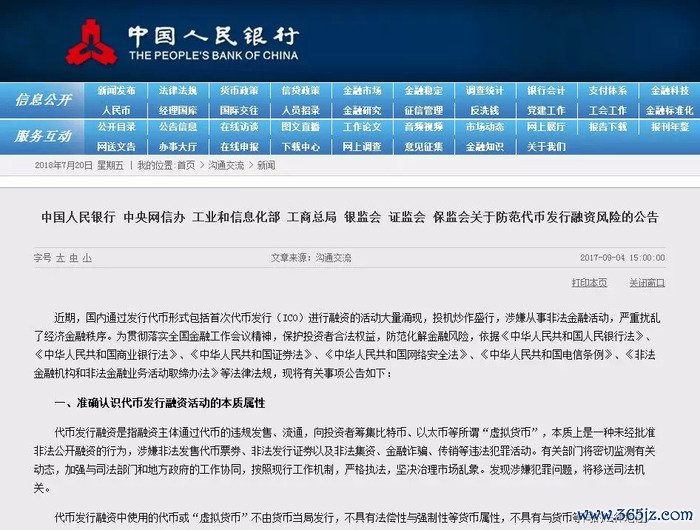
Task: Click the 打印本页 print link
Action: coord(589,283)
